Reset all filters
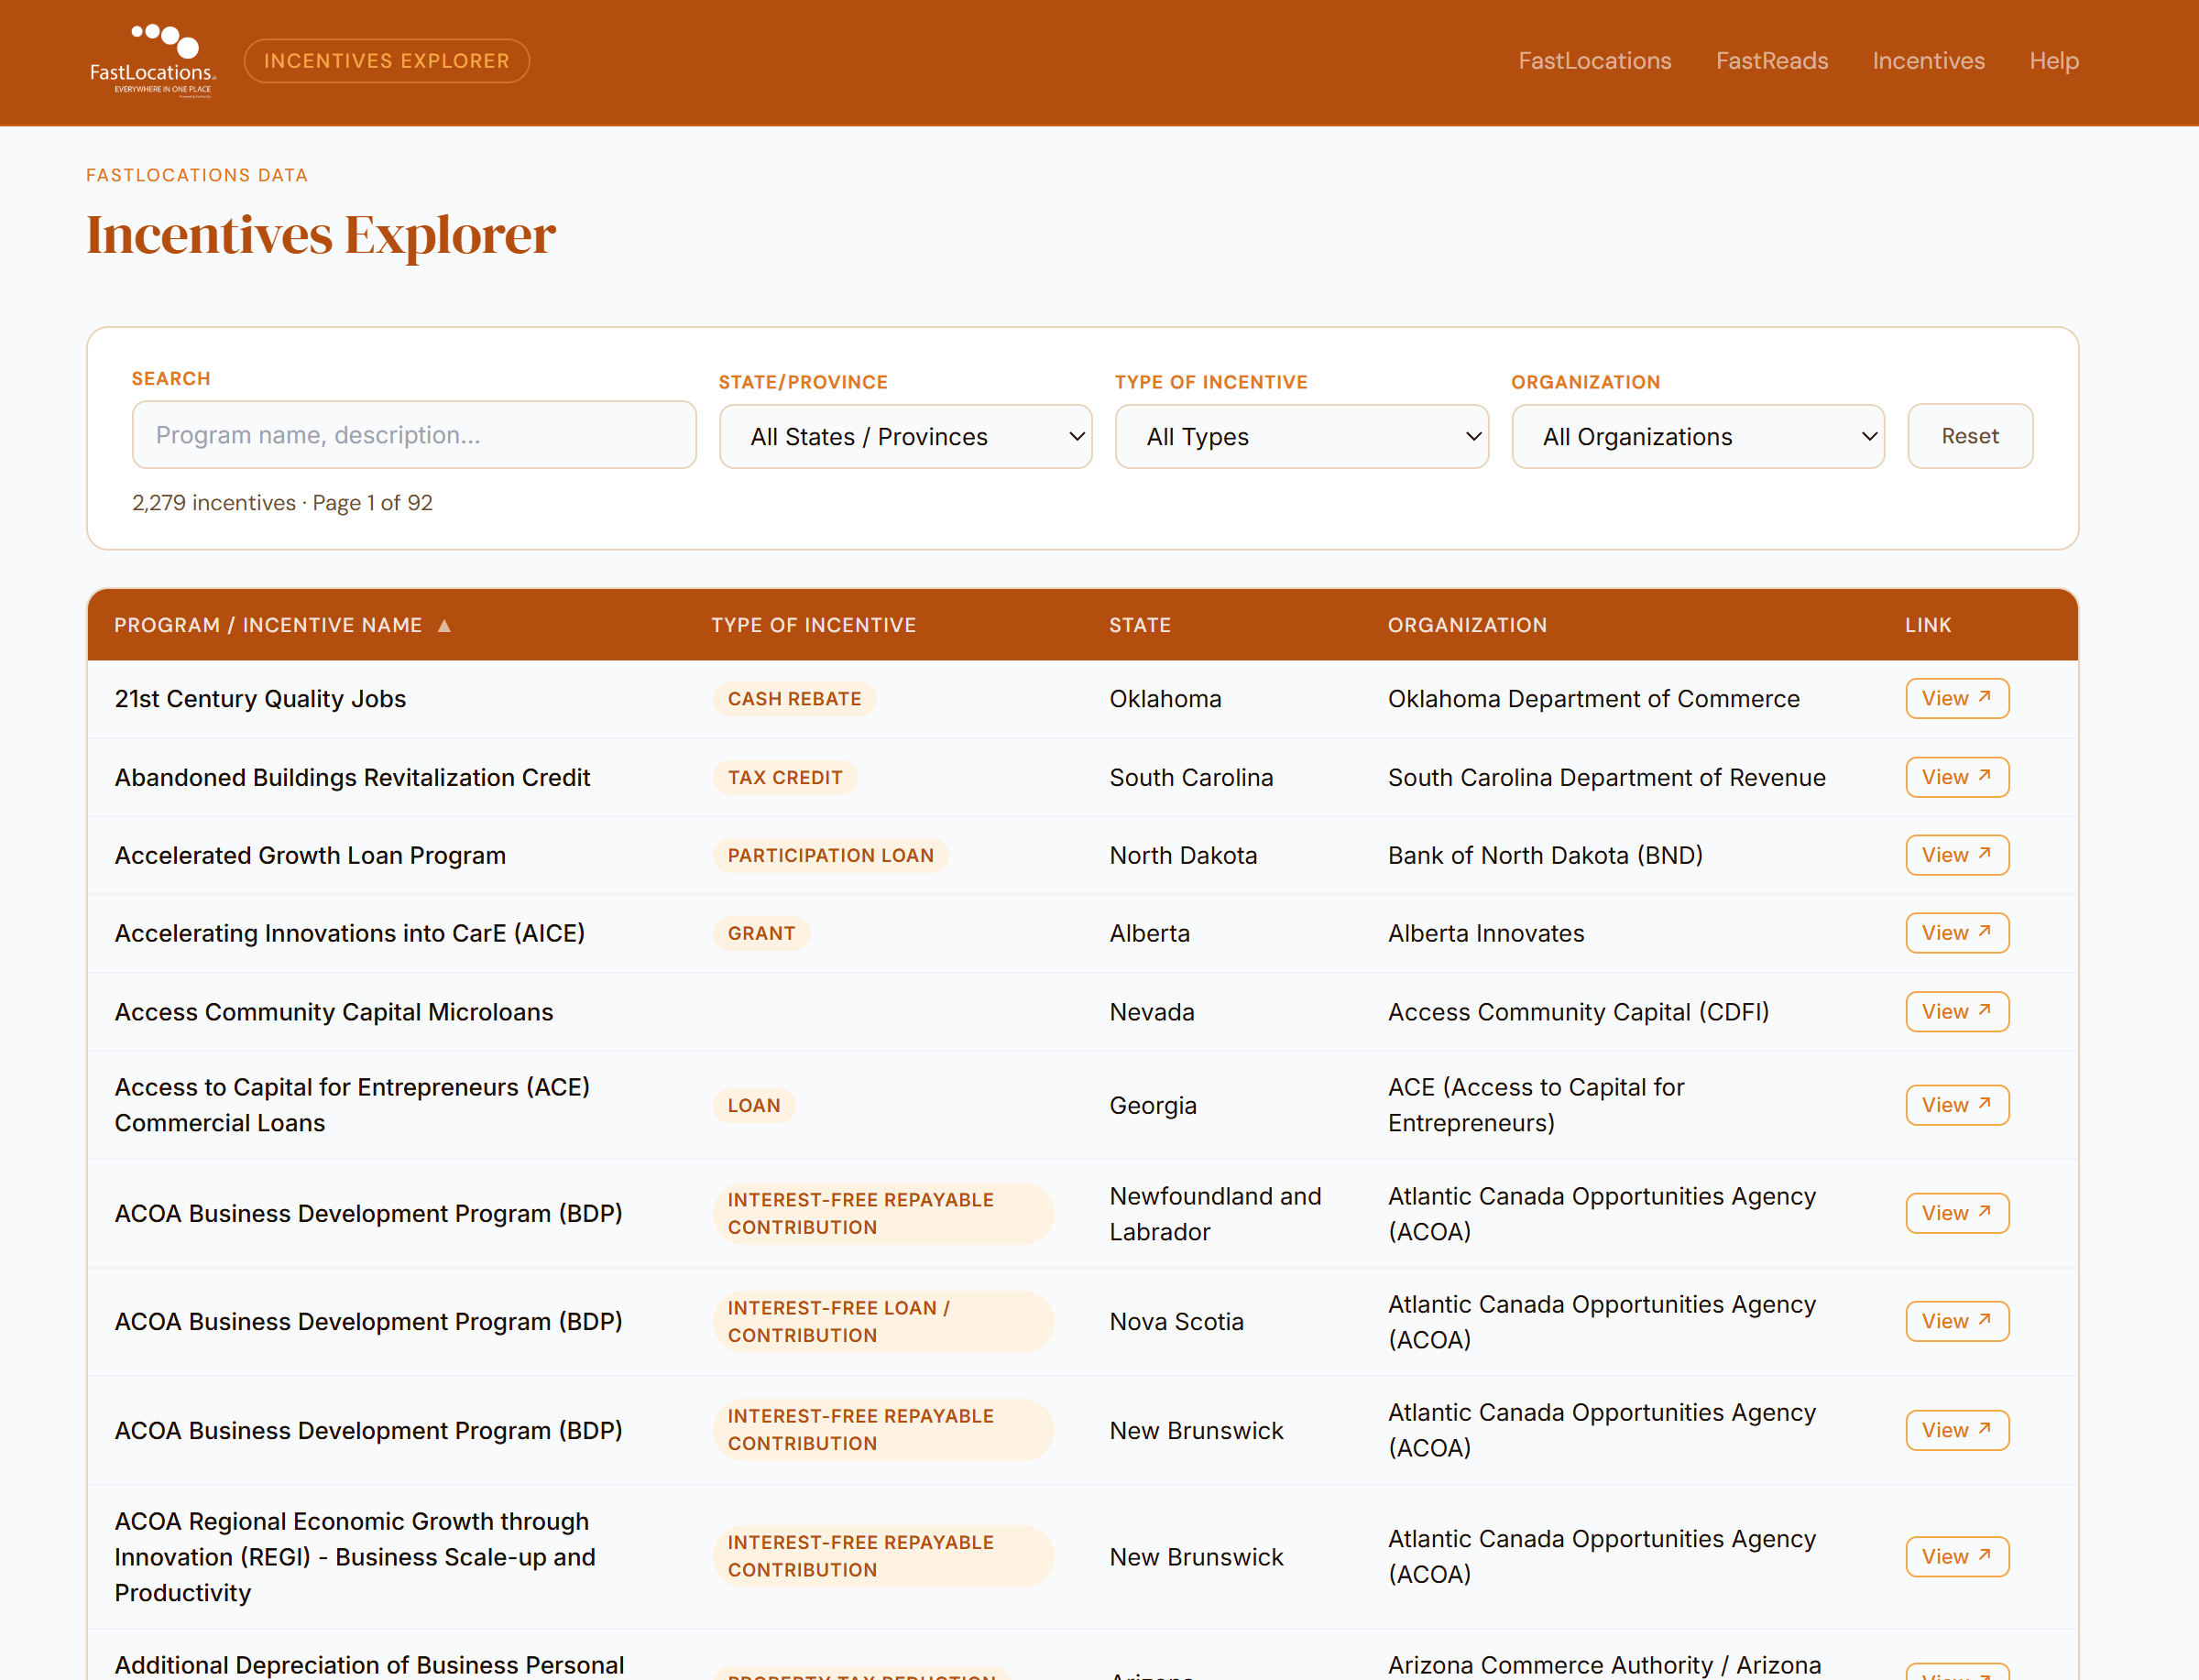Image resolution: width=2199 pixels, height=1680 pixels. pos(1970,436)
